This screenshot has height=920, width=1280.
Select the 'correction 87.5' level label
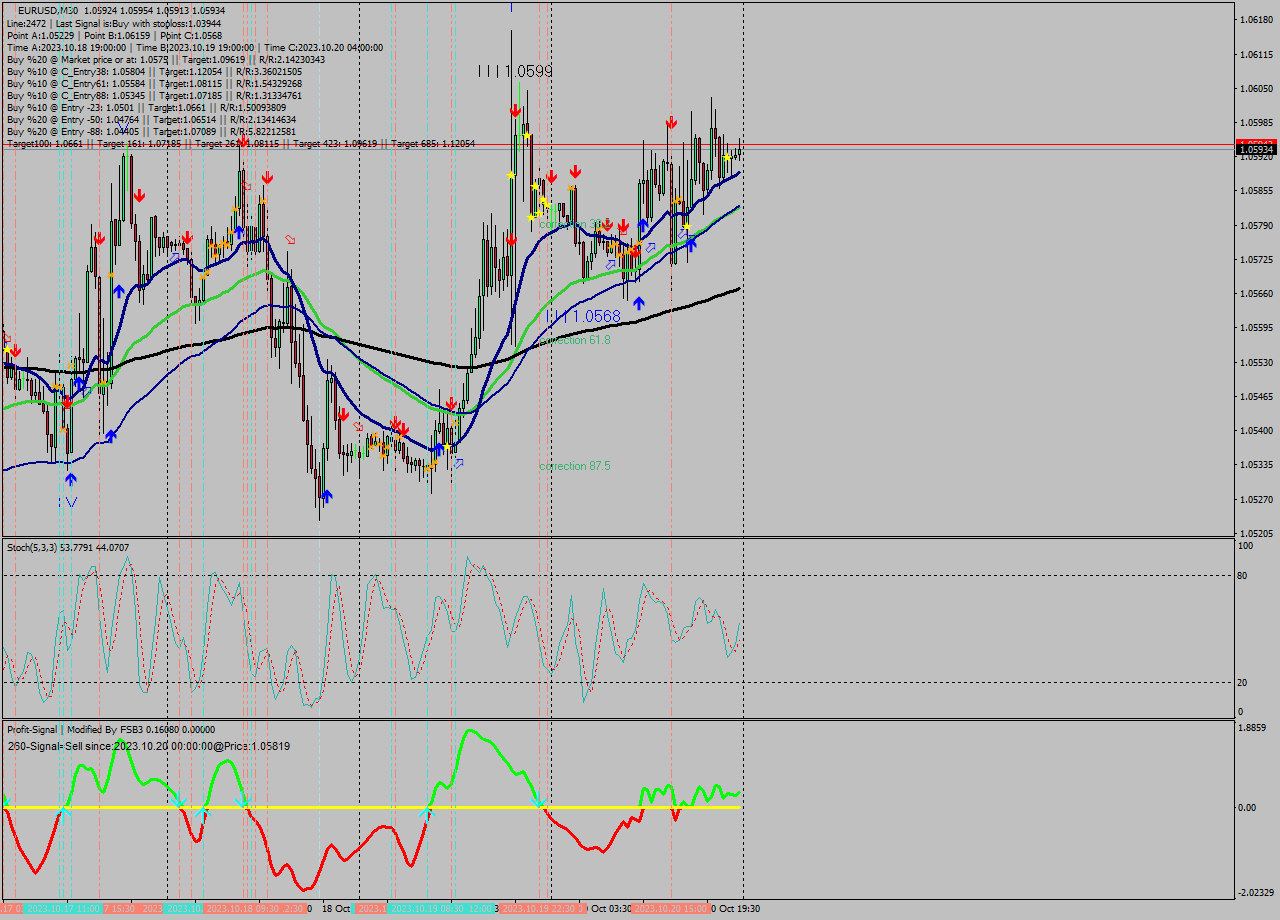tap(574, 466)
